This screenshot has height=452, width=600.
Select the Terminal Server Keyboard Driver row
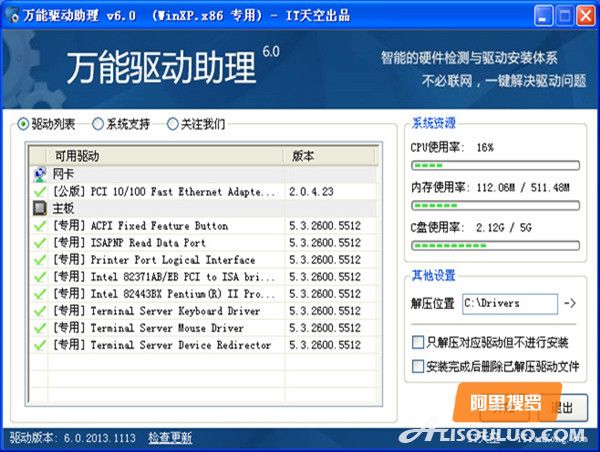coord(204,311)
